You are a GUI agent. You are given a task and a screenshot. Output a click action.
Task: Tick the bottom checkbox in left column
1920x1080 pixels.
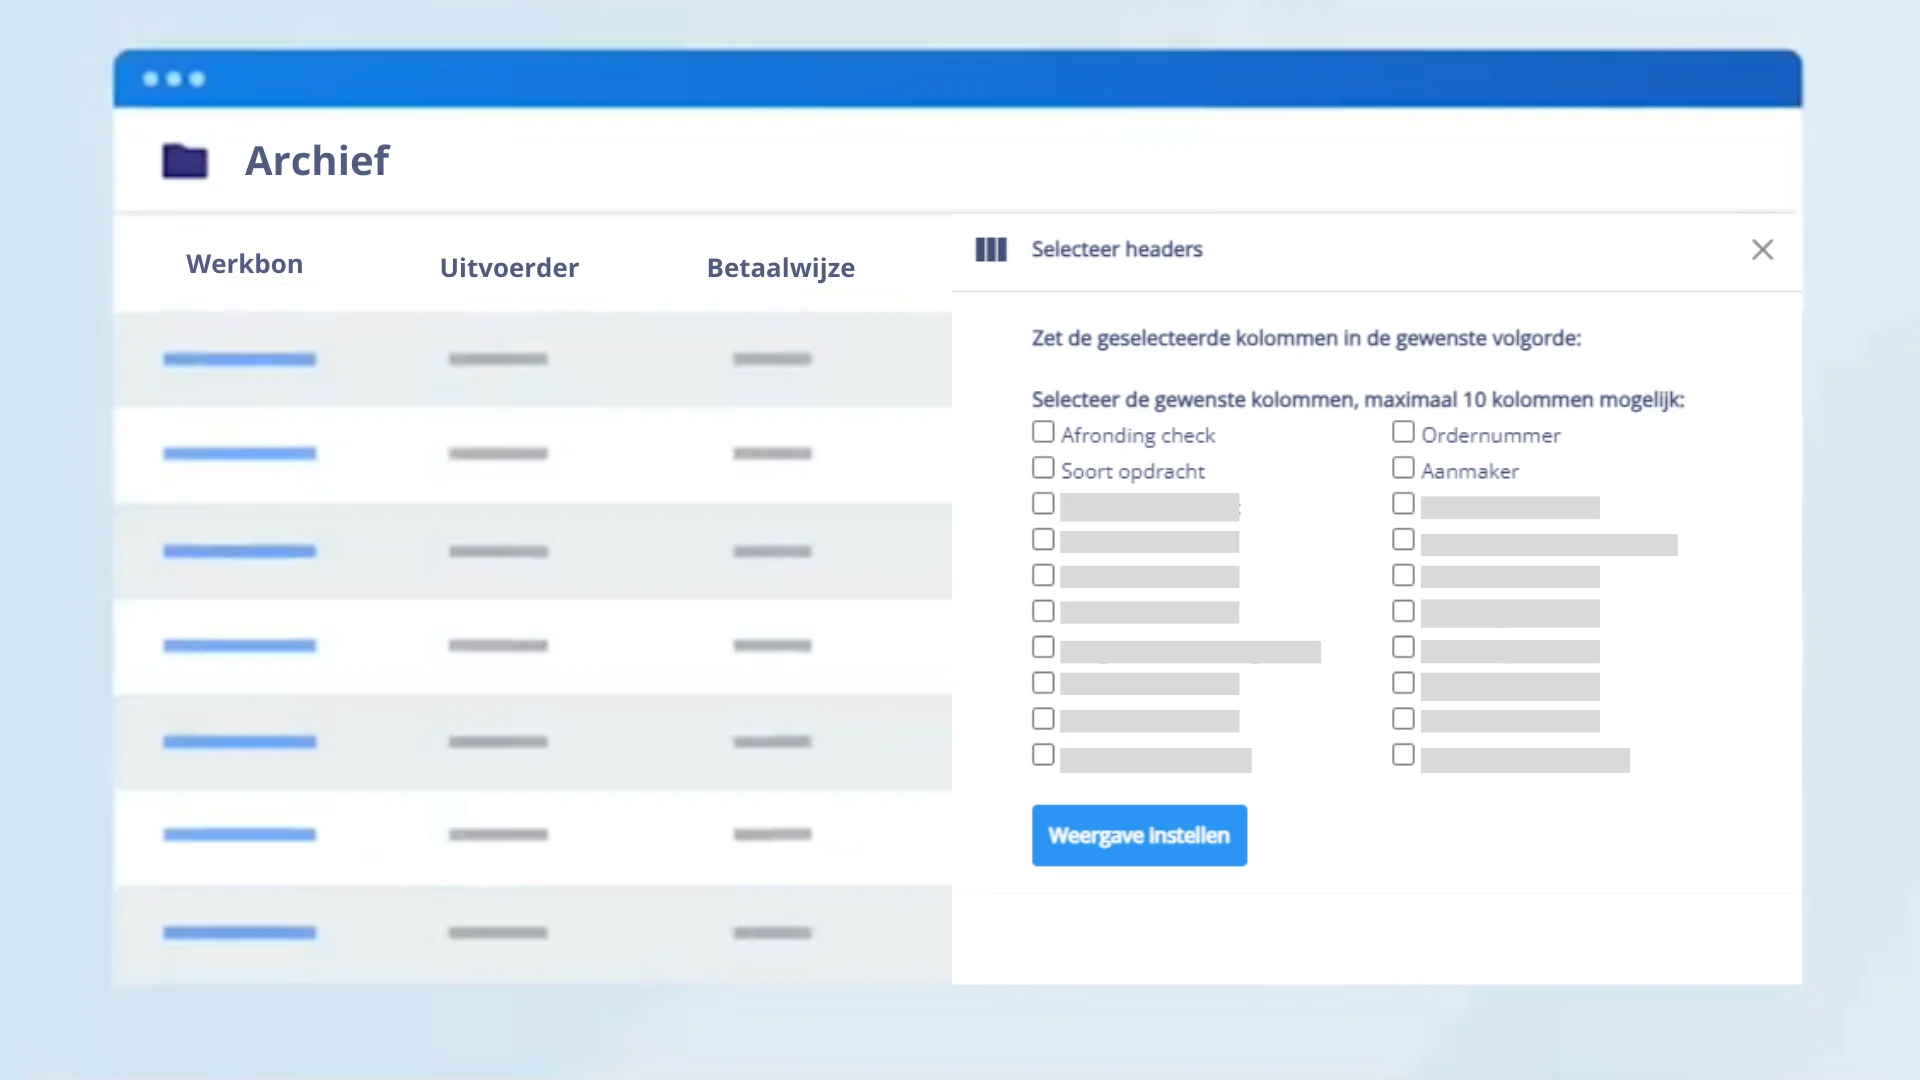point(1043,755)
